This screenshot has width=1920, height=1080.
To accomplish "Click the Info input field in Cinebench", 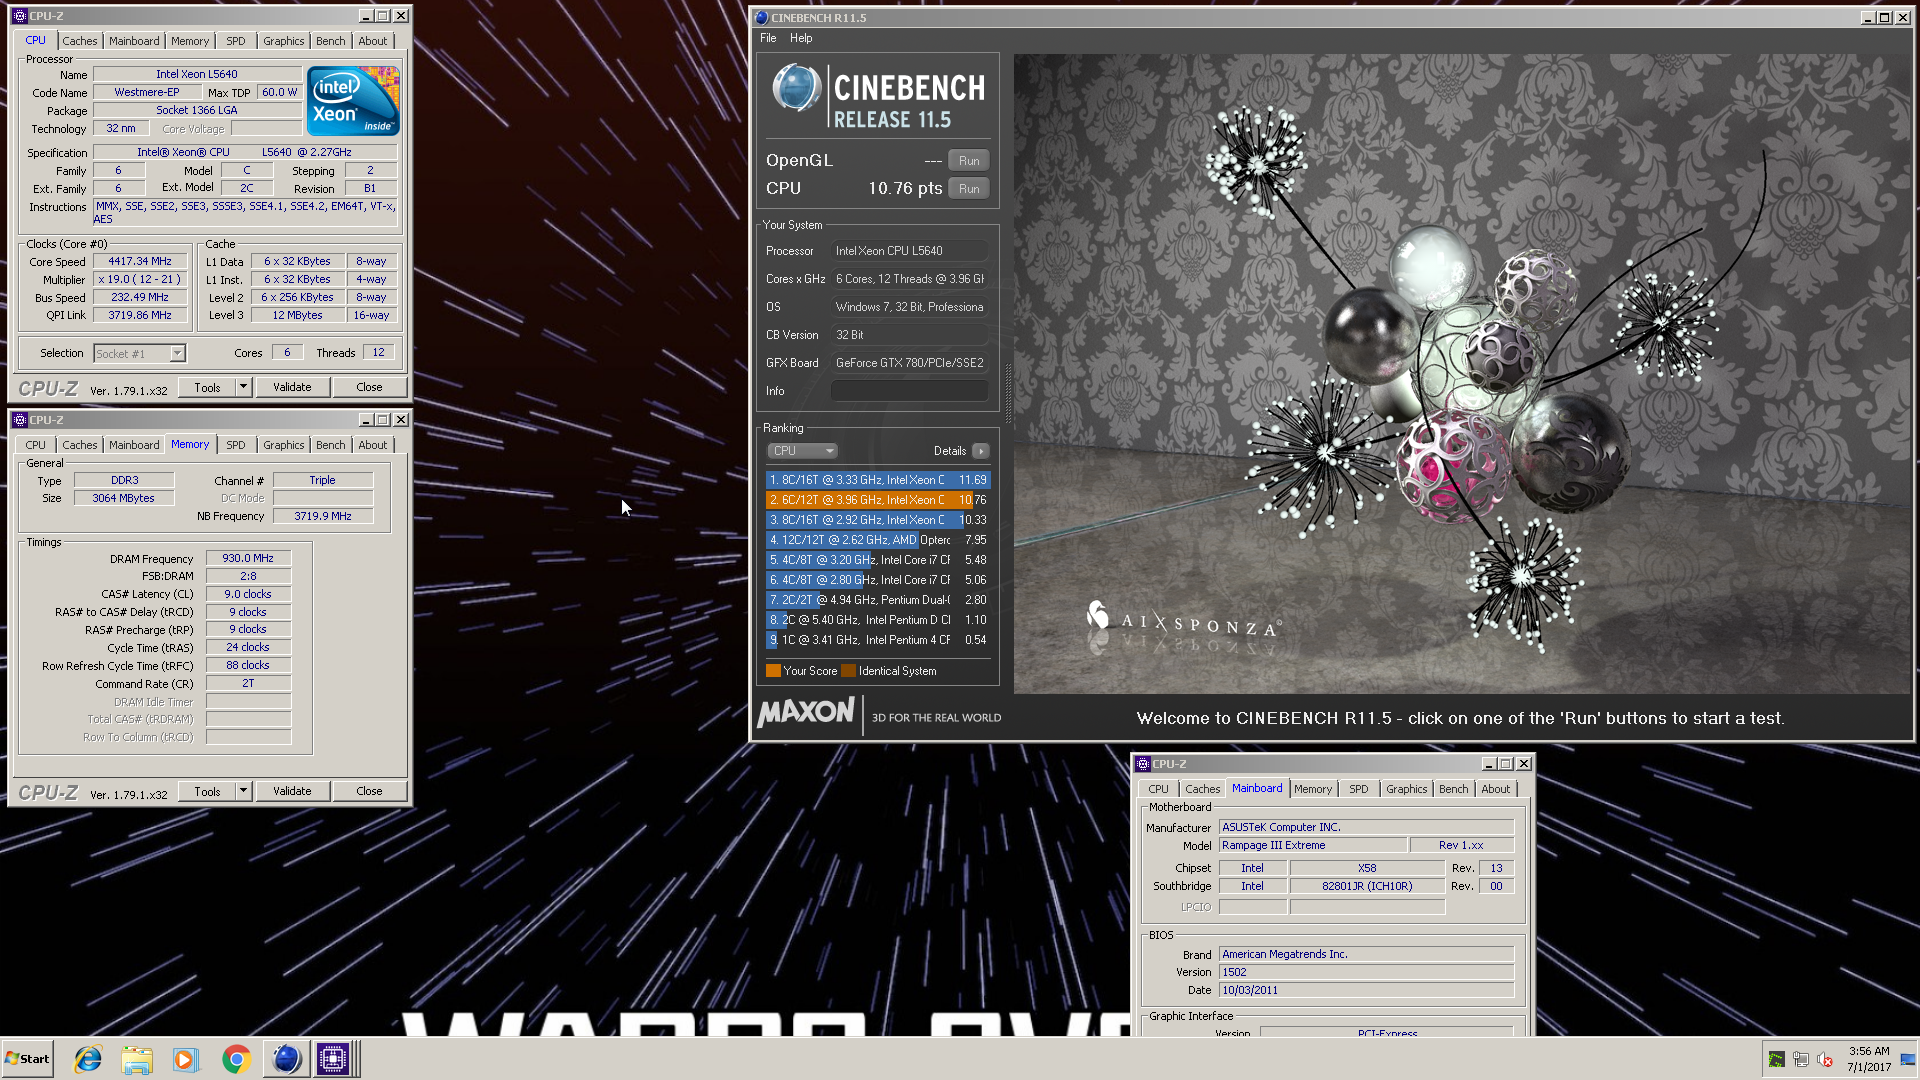I will tap(909, 391).
